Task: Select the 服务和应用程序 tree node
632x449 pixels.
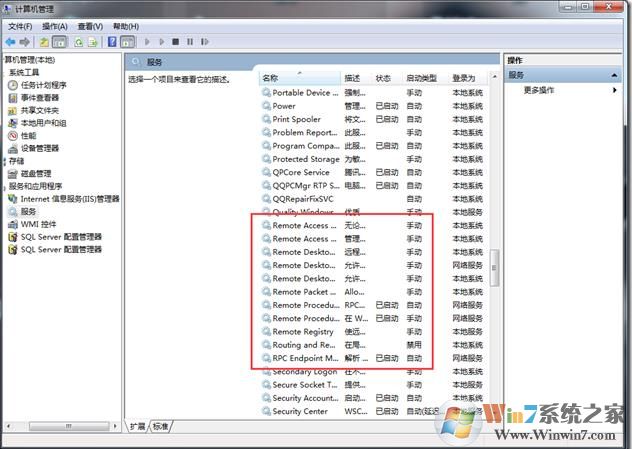Action: coord(35,186)
